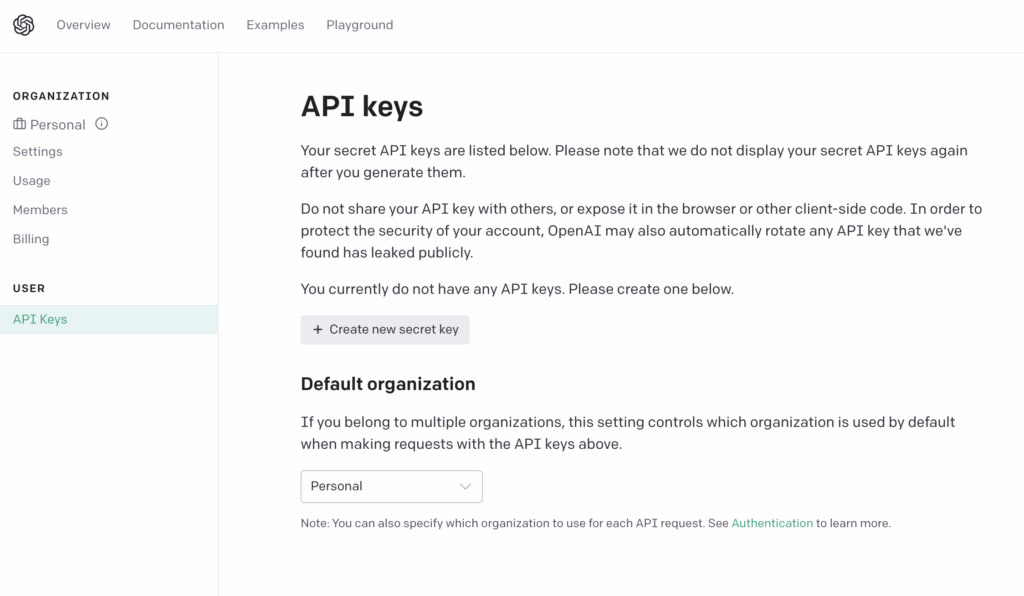Select the API Keys sidebar item
Viewport: 1024px width, 596px height.
(40, 320)
